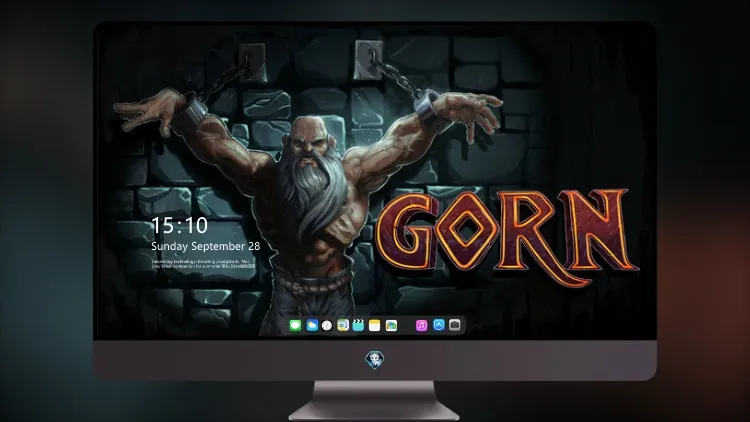This screenshot has height=422, width=750.
Task: Open the Clock app in the dock
Action: pyautogui.click(x=327, y=325)
